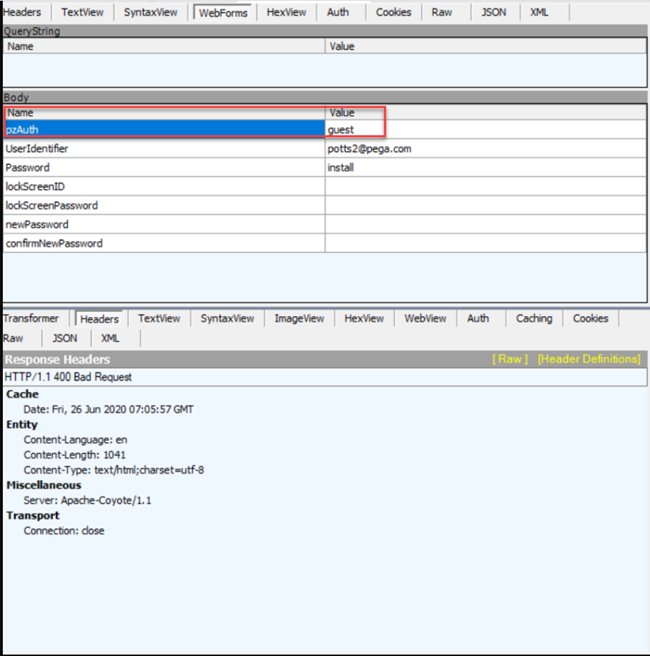Select the response Caching tab
The width and height of the screenshot is (650, 656).
pos(533,319)
